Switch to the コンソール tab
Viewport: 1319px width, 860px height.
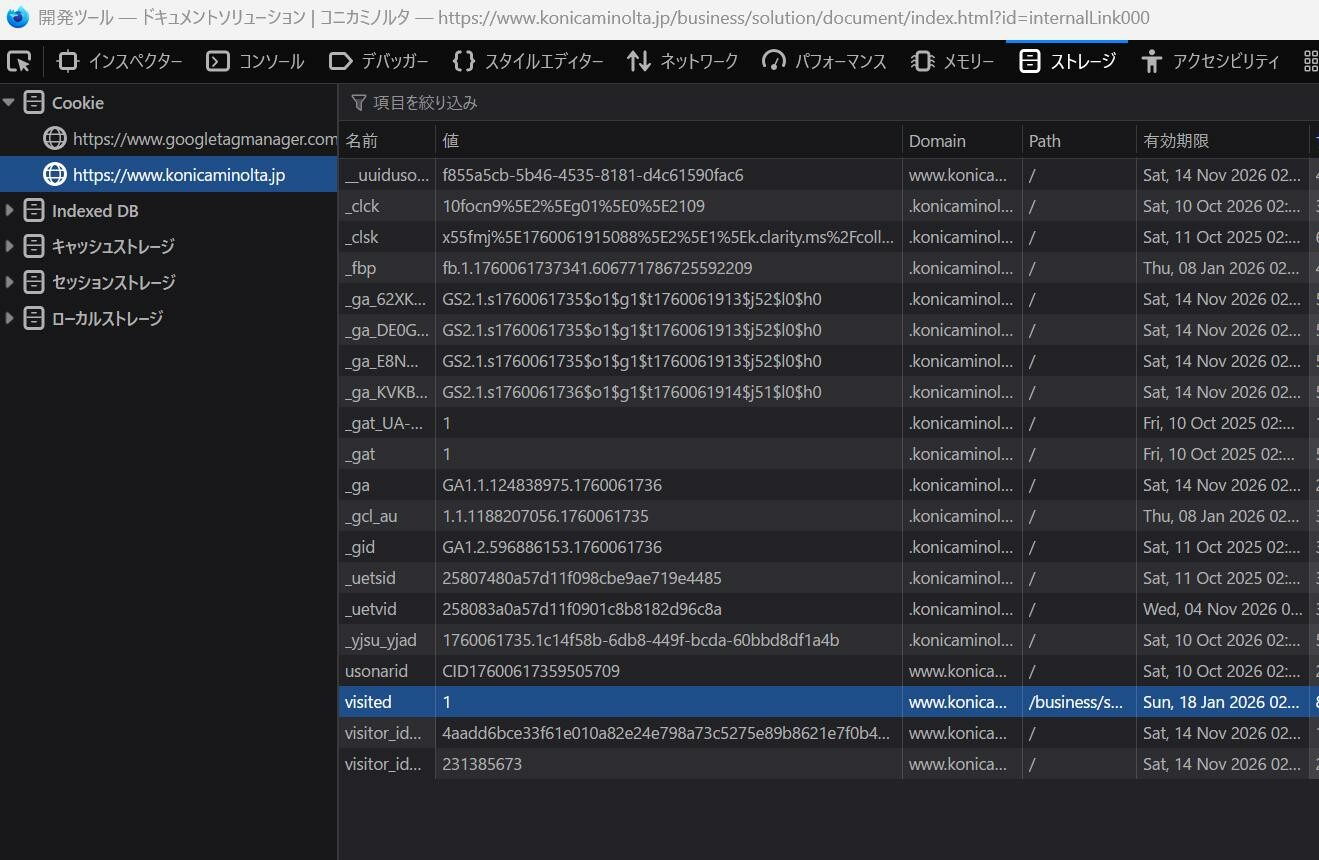click(255, 61)
